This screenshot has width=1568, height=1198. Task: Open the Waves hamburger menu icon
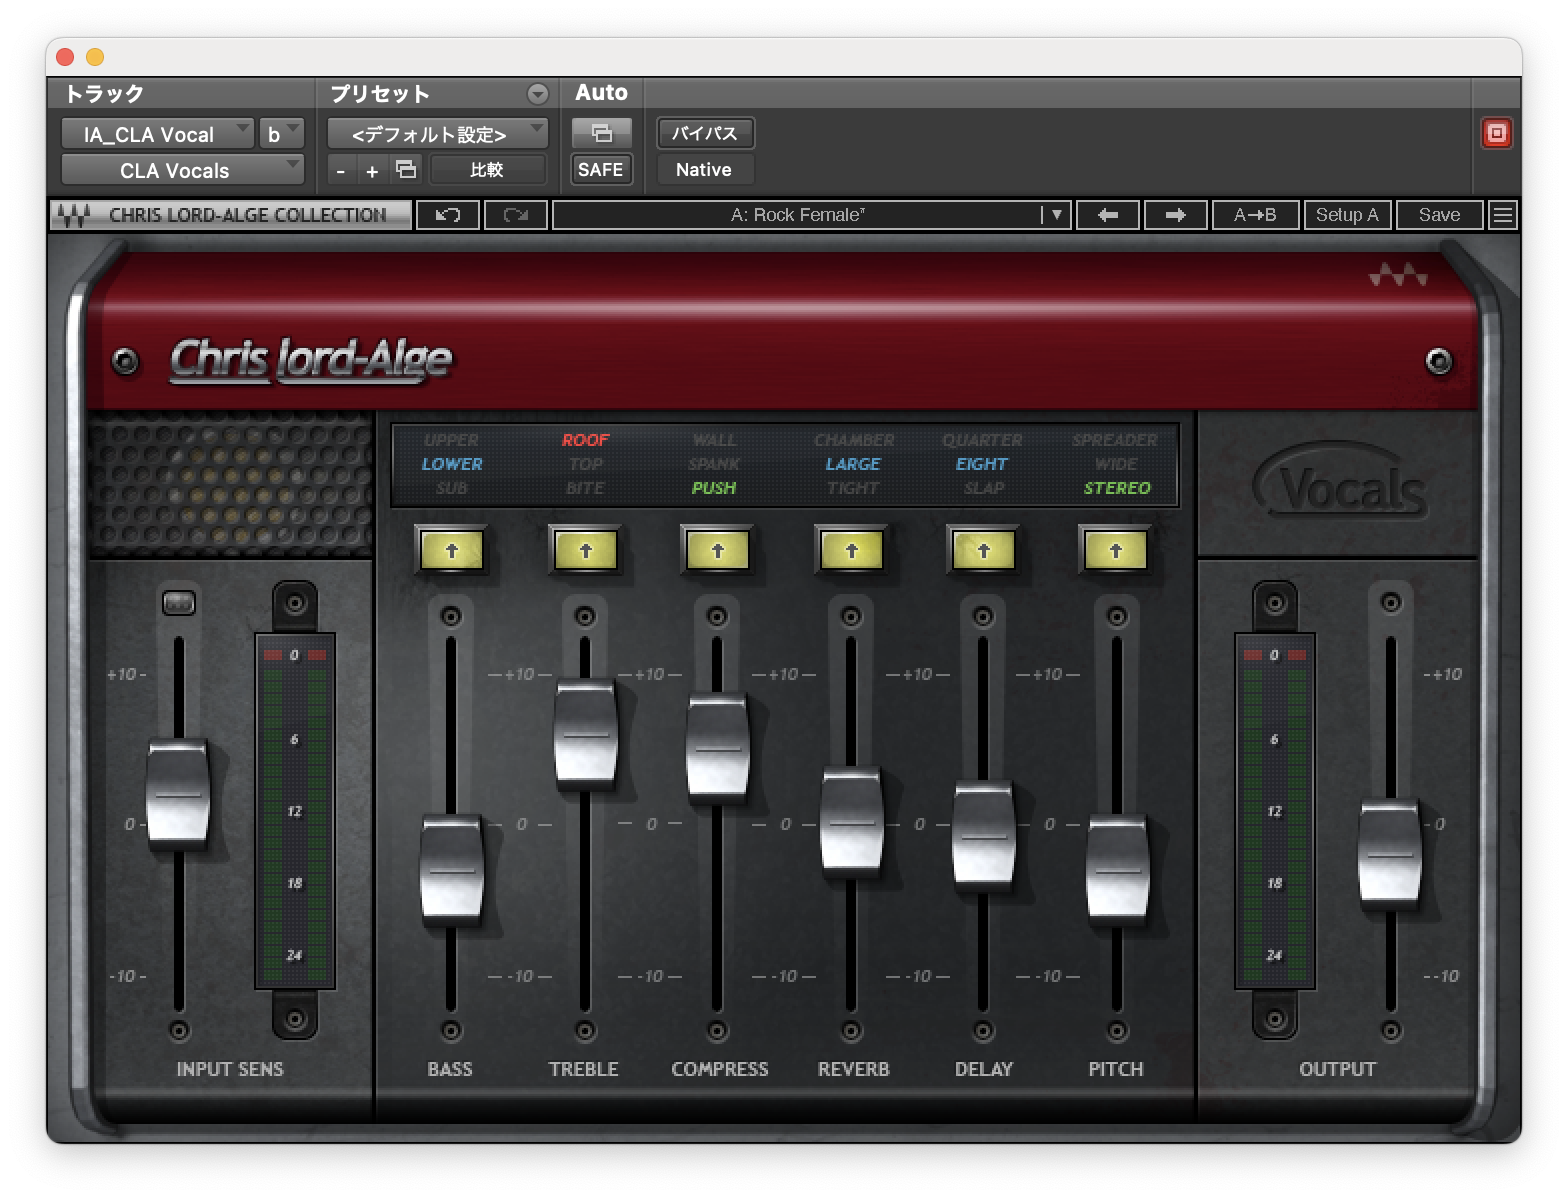coord(1502,215)
